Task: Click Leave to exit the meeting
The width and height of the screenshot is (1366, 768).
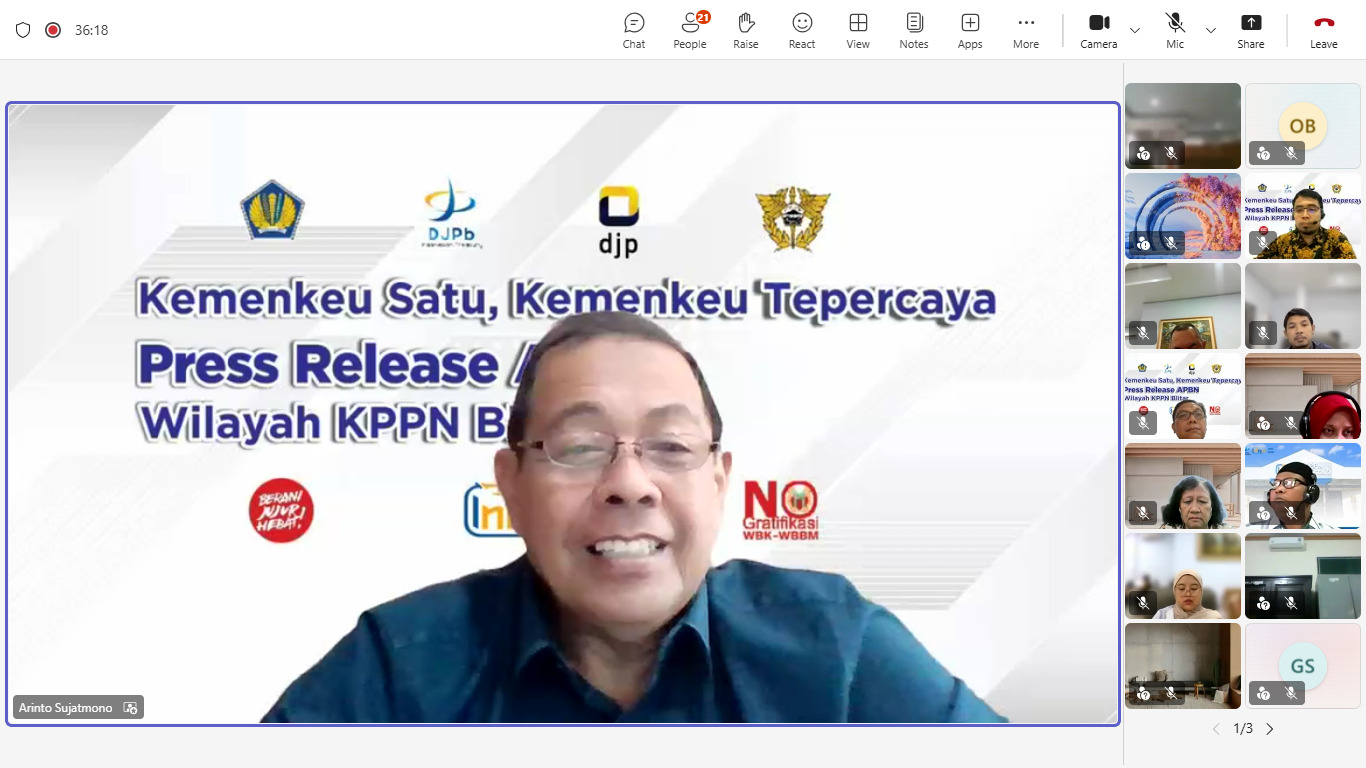Action: pyautogui.click(x=1324, y=30)
